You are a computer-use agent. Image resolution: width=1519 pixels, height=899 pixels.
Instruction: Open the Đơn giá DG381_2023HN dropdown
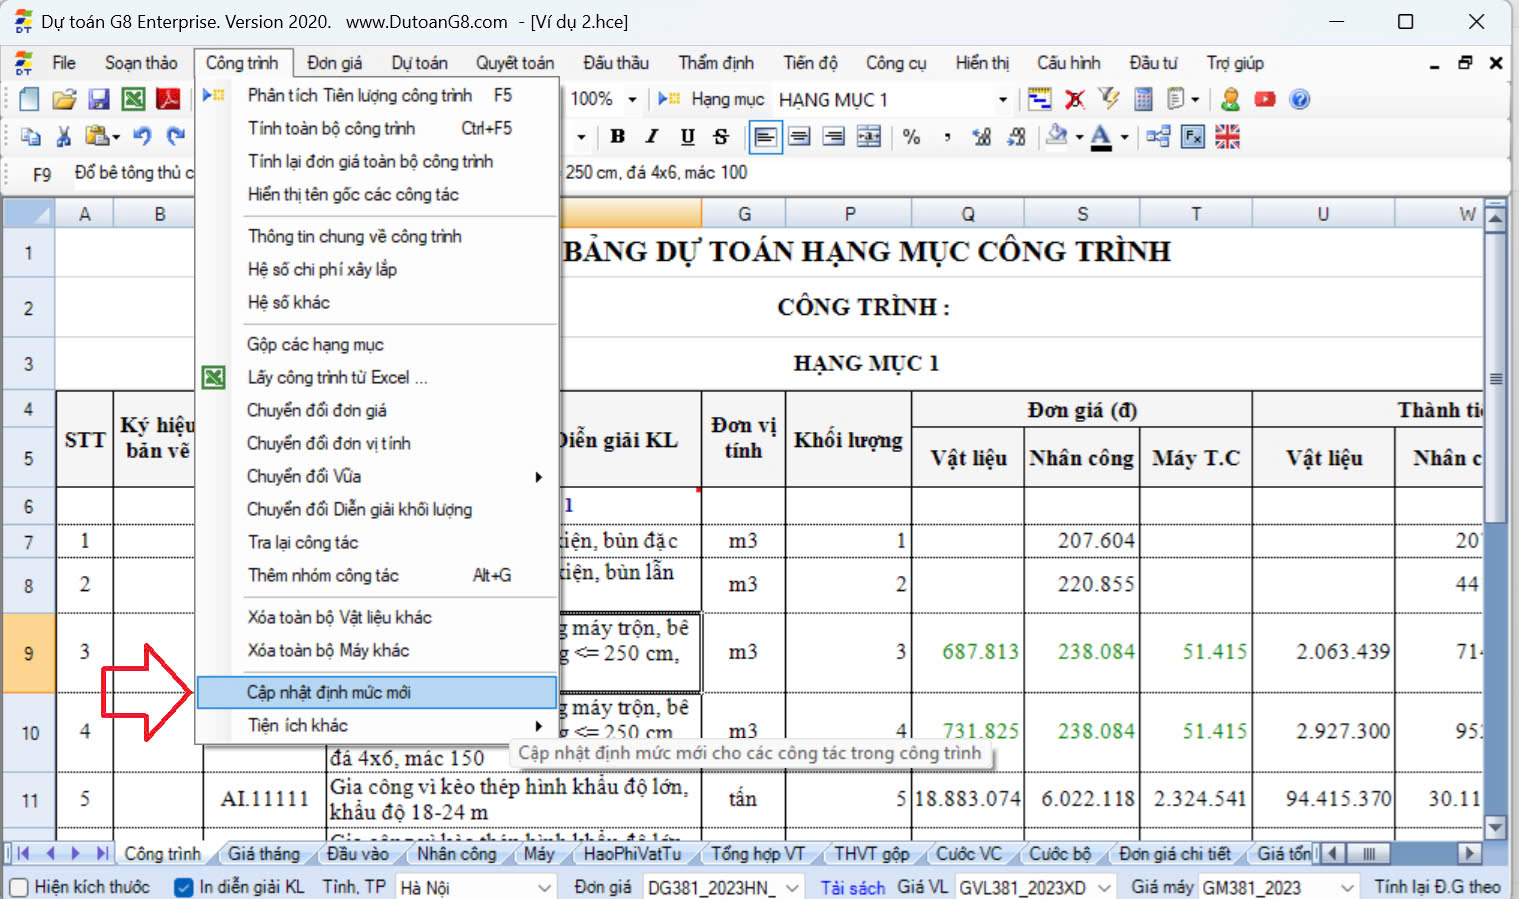click(x=792, y=887)
